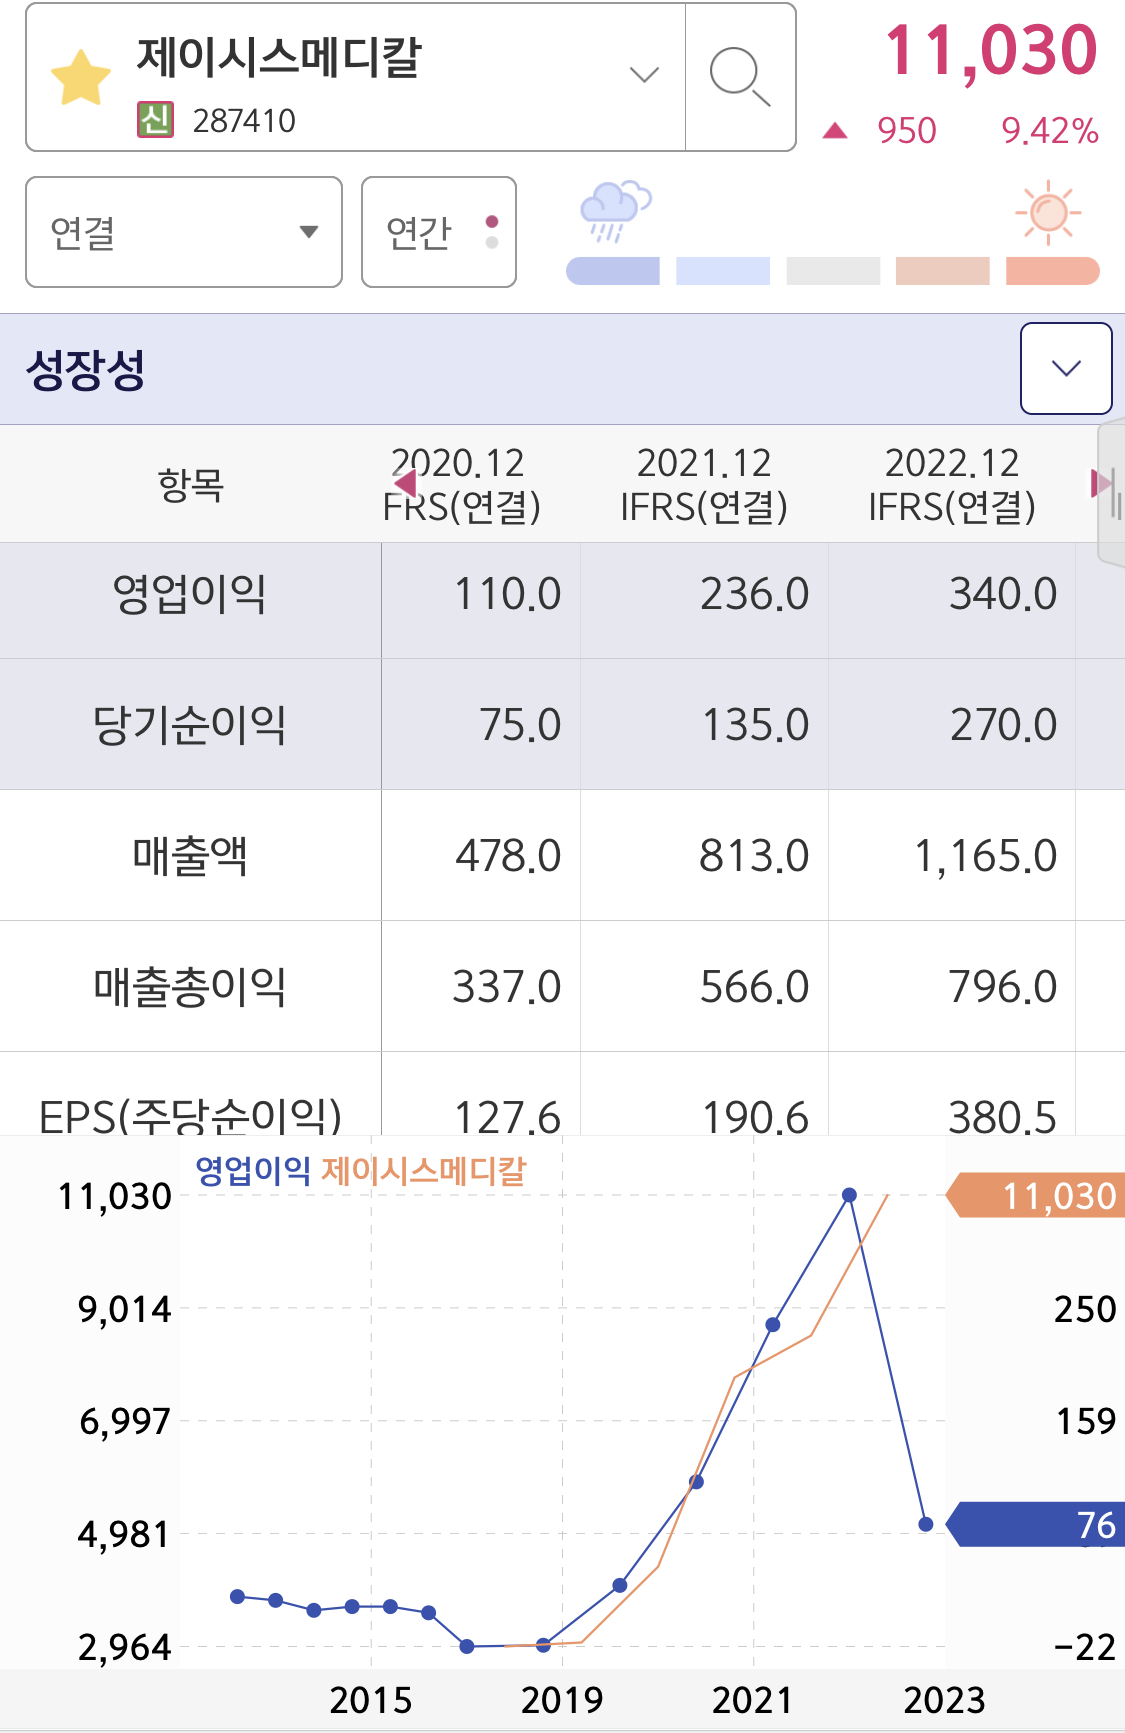The width and height of the screenshot is (1125, 1733).
Task: Select the gray middle rating segment
Action: (833, 271)
